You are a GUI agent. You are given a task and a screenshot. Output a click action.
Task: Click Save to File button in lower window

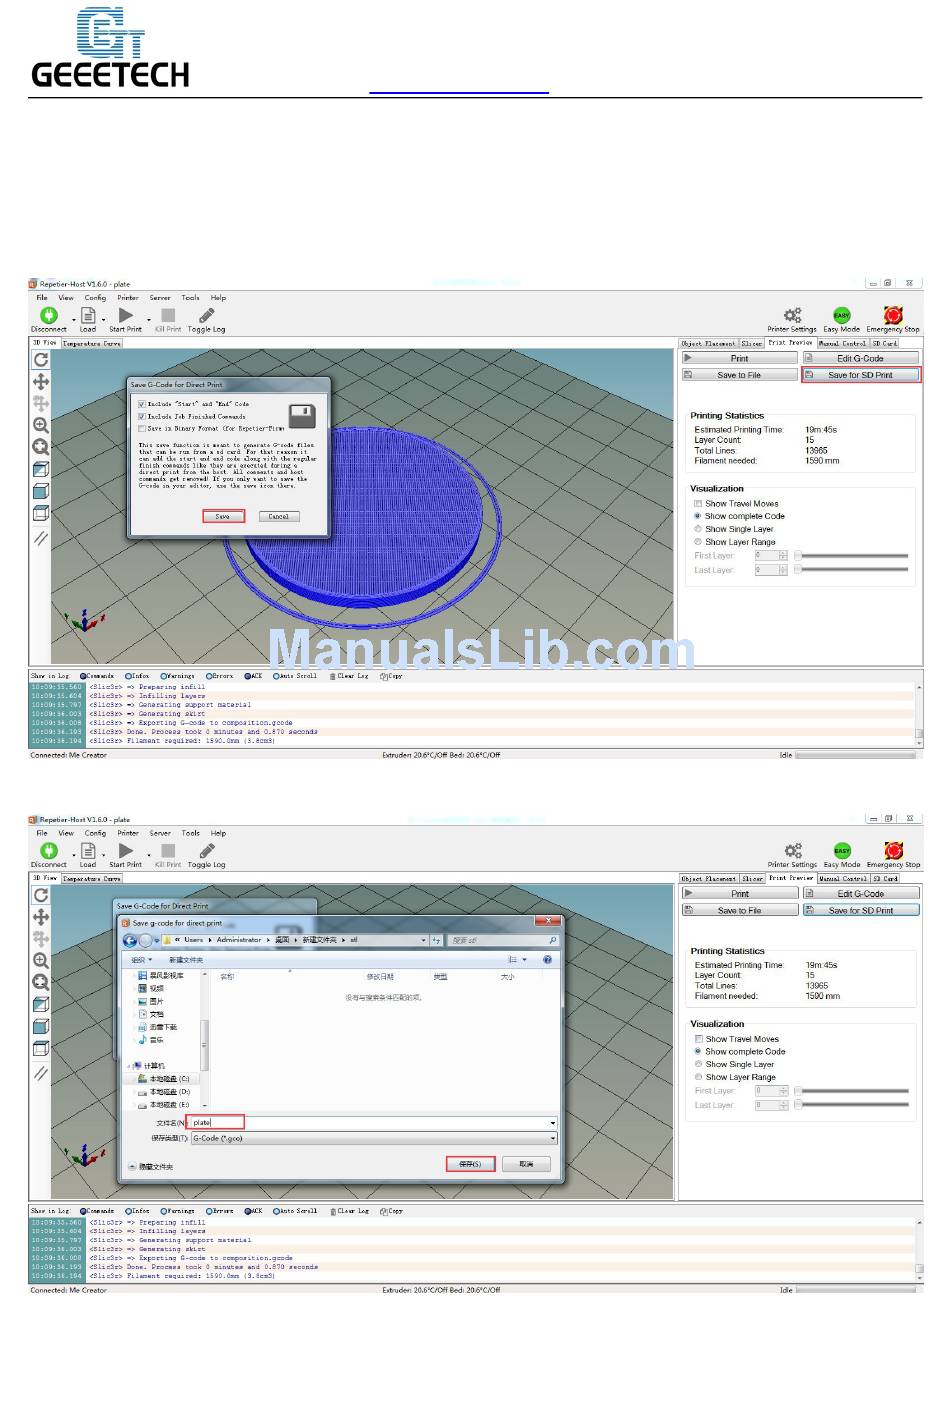pyautogui.click(x=740, y=910)
